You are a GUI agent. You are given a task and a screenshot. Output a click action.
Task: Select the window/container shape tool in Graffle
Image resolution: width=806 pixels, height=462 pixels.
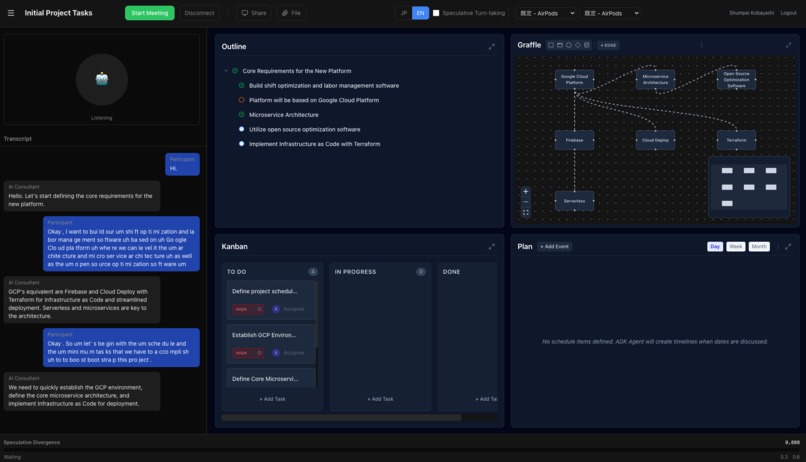560,45
